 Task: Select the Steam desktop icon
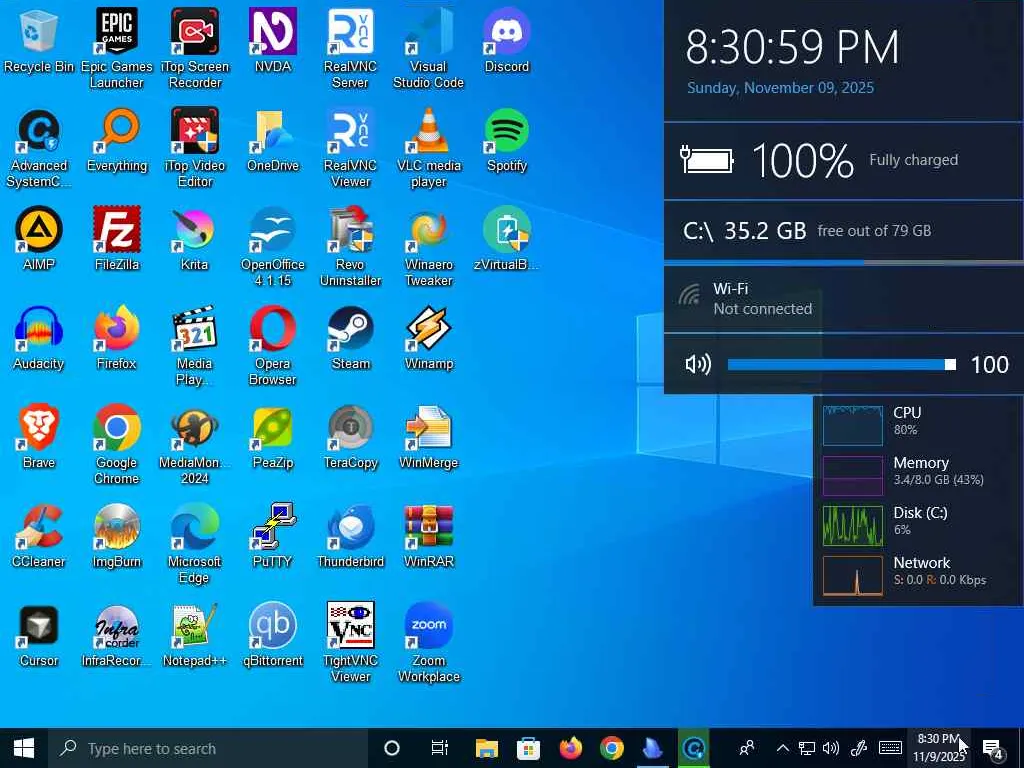(351, 338)
